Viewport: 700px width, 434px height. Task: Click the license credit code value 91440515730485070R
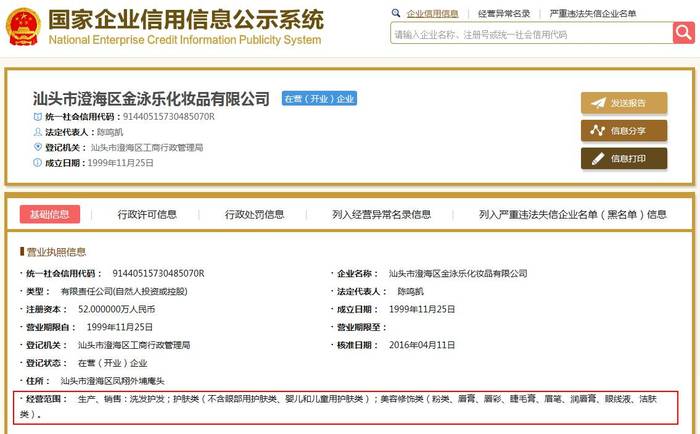coord(158,273)
